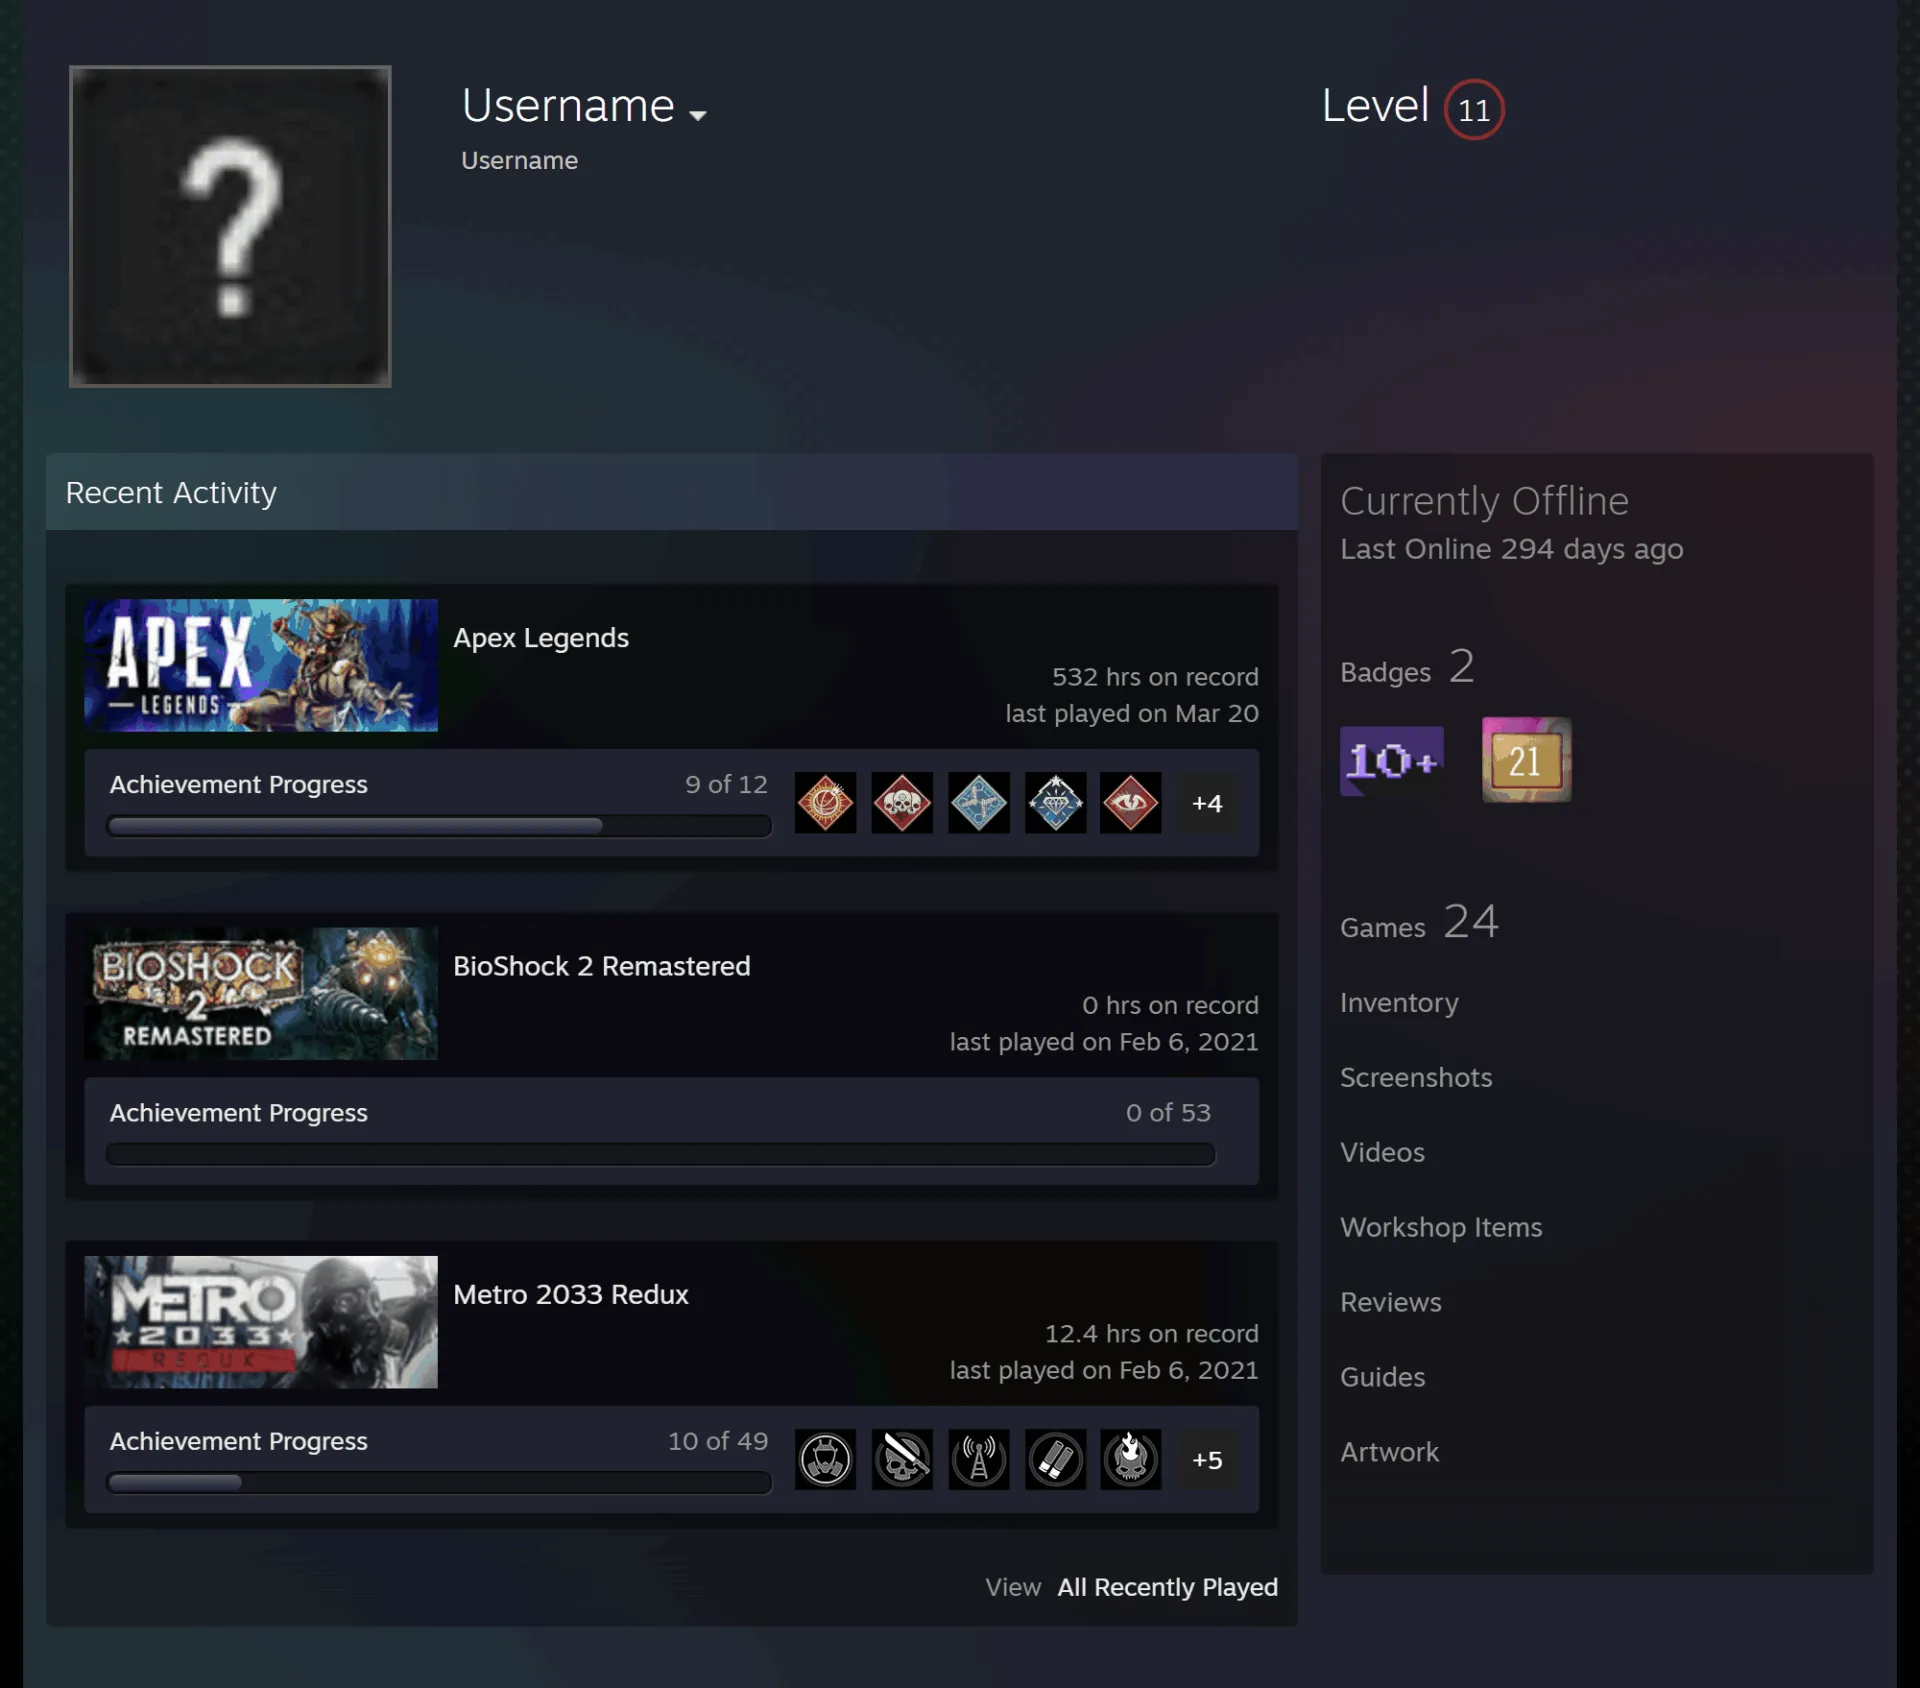This screenshot has width=1920, height=1688.
Task: Open the 10+ years of service badge
Action: 1391,761
